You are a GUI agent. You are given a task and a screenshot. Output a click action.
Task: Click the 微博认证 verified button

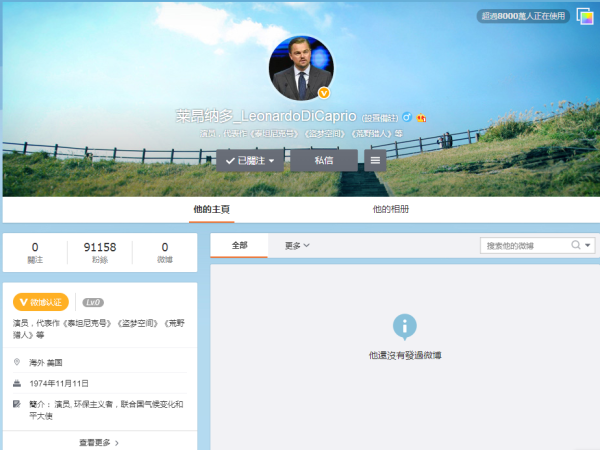[41, 302]
